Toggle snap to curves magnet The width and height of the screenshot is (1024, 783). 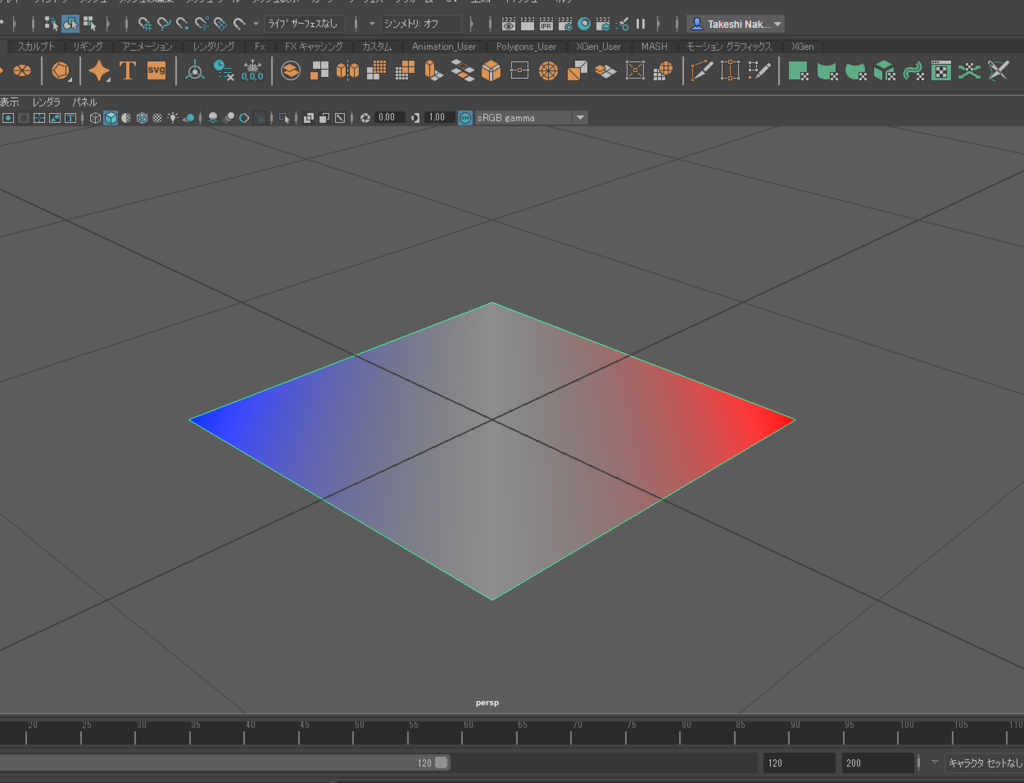tap(163, 24)
